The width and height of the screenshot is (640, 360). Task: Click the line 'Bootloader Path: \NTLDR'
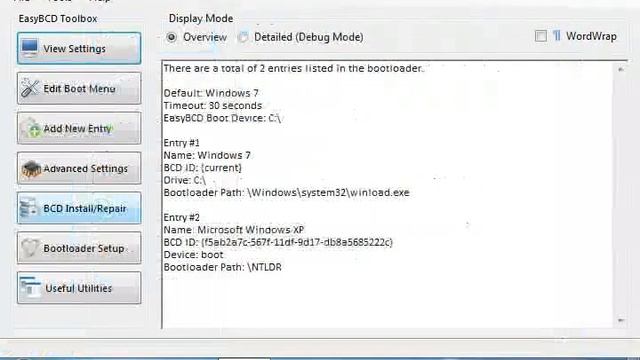click(x=223, y=267)
